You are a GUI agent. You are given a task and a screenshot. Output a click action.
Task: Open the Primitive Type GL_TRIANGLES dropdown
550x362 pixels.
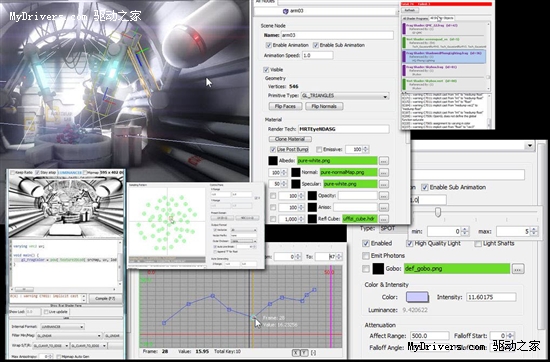345,96
